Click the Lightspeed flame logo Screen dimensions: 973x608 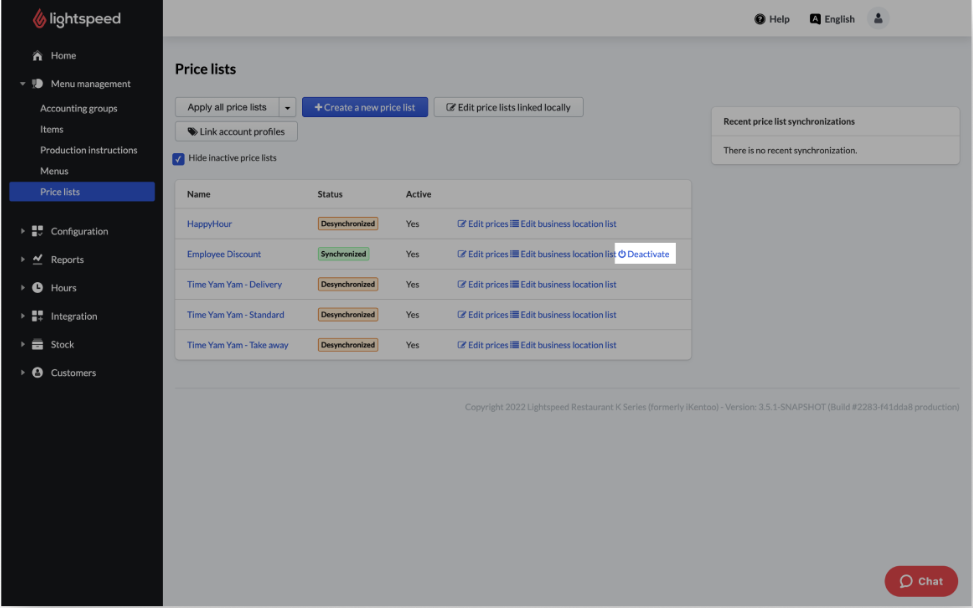[x=39, y=19]
